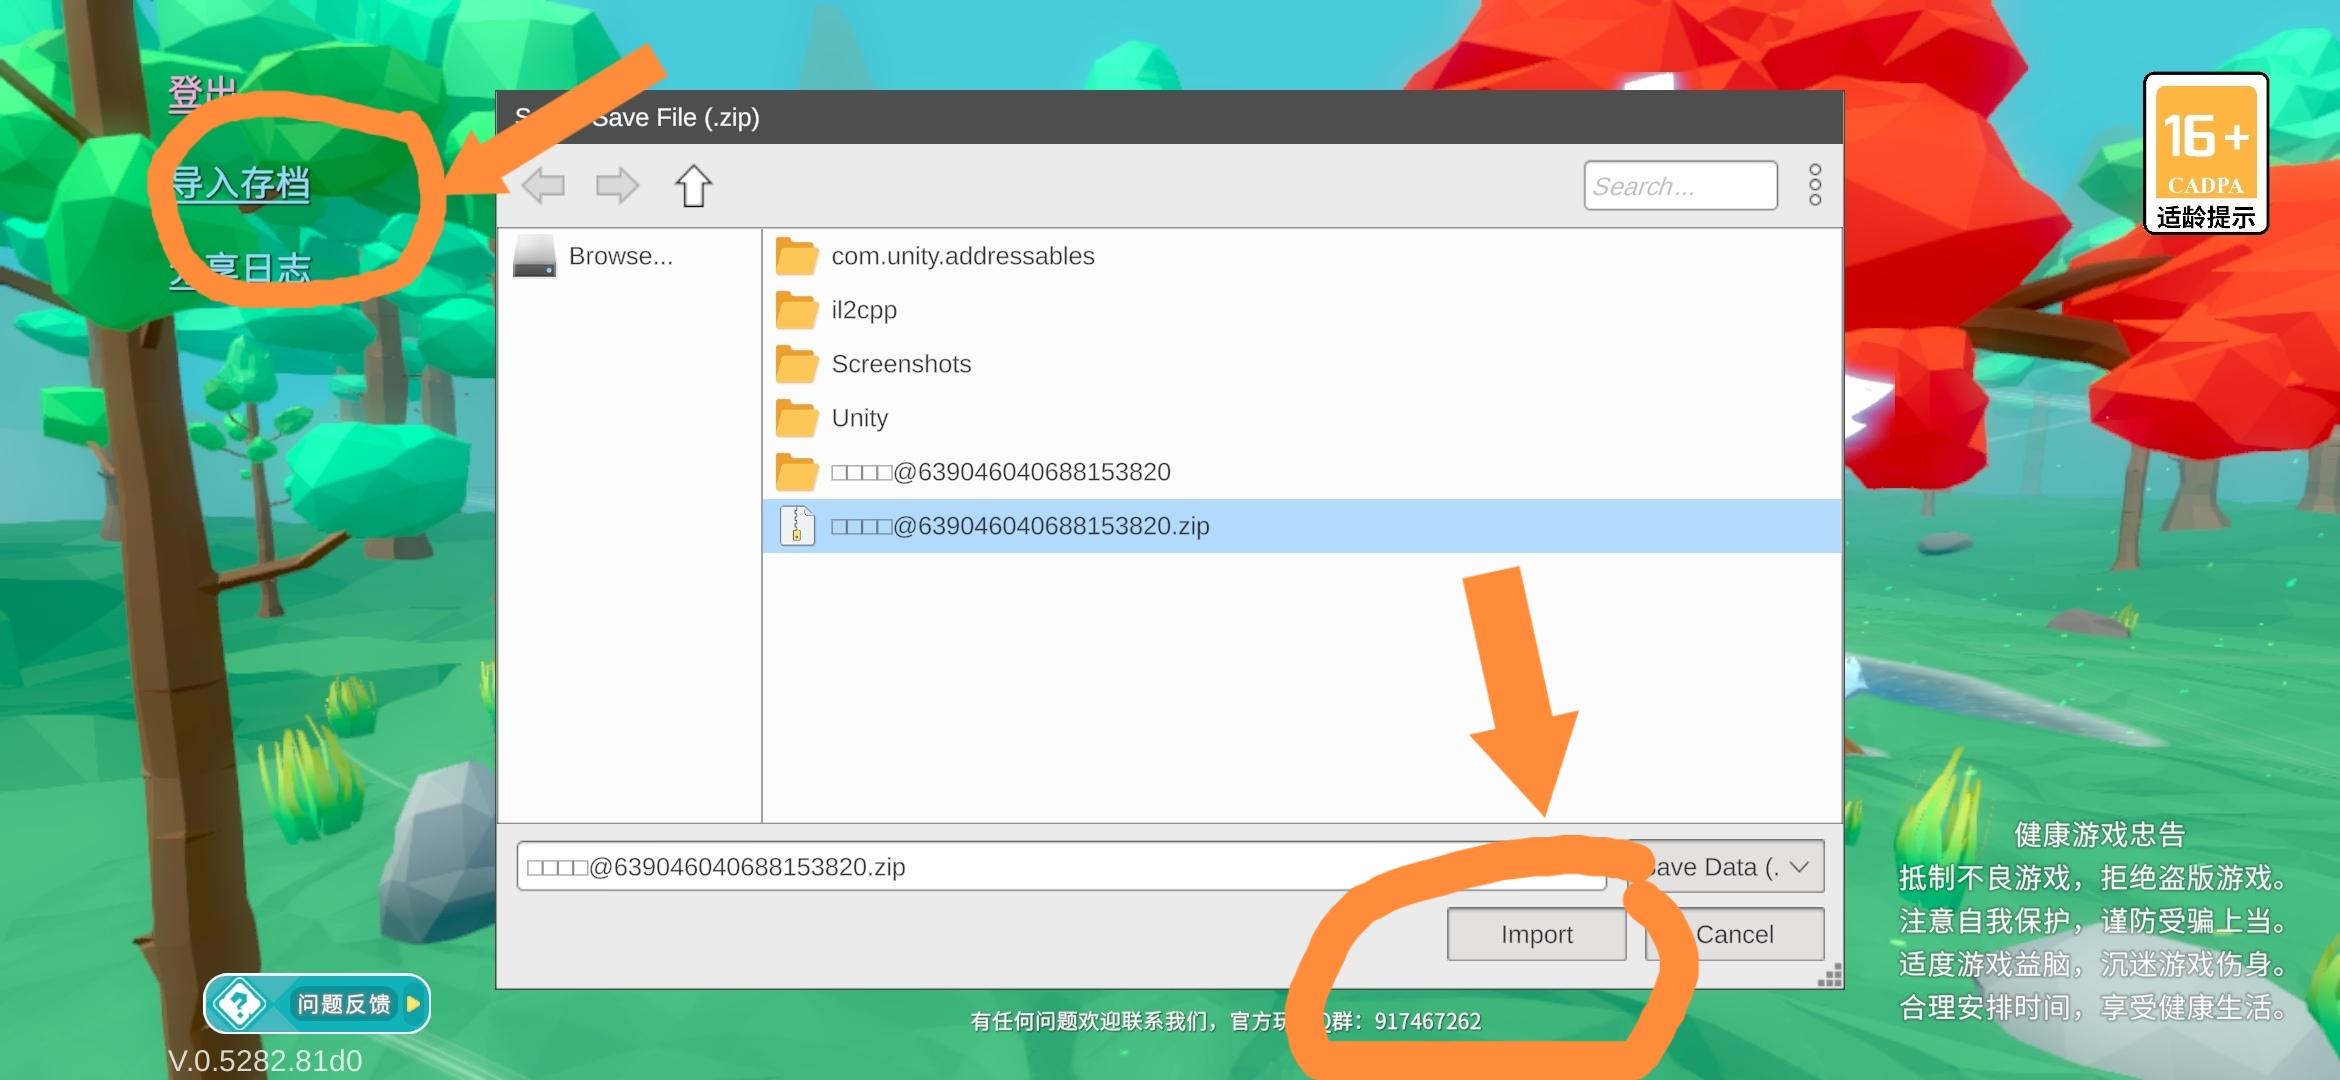The image size is (2340, 1080).
Task: Open the Screenshots folder
Action: tap(900, 364)
